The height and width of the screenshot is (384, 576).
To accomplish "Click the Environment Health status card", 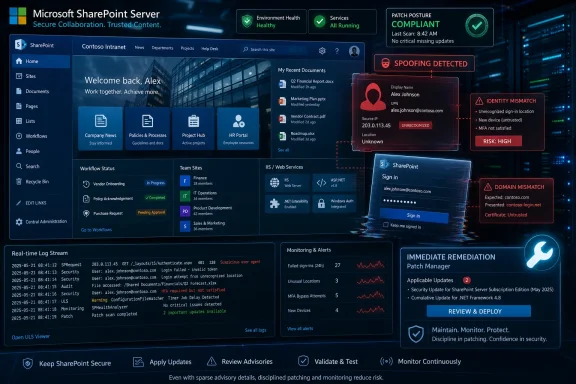I will pyautogui.click(x=271, y=22).
